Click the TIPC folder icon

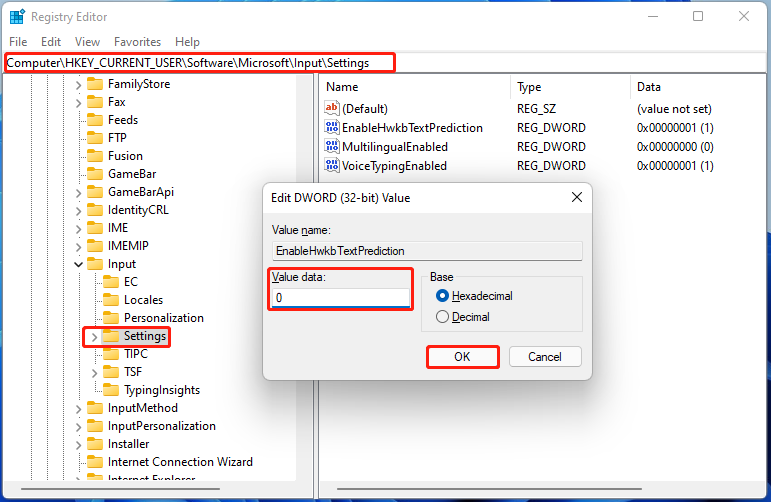pos(111,354)
